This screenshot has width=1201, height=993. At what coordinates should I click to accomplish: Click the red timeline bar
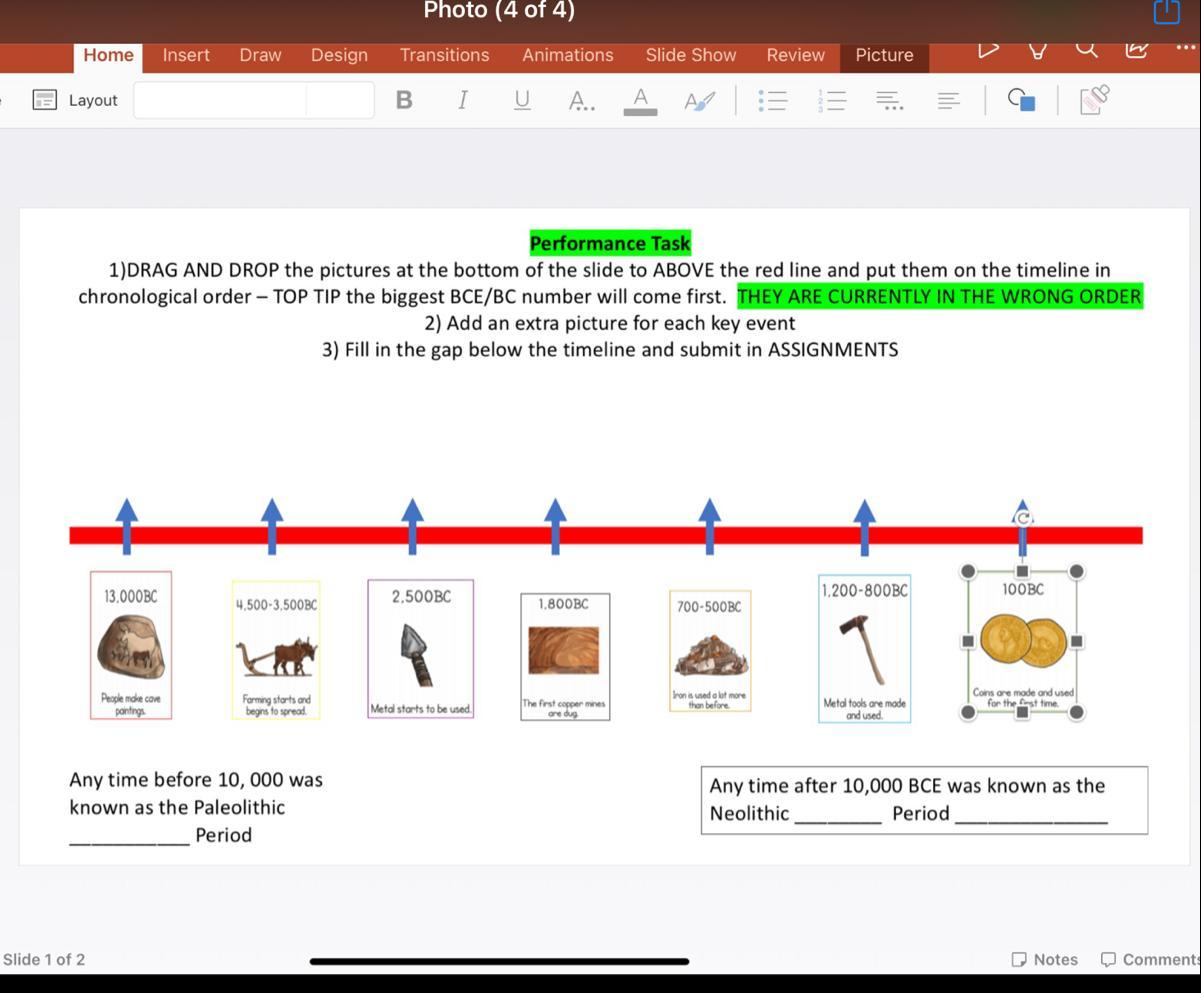(x=606, y=535)
